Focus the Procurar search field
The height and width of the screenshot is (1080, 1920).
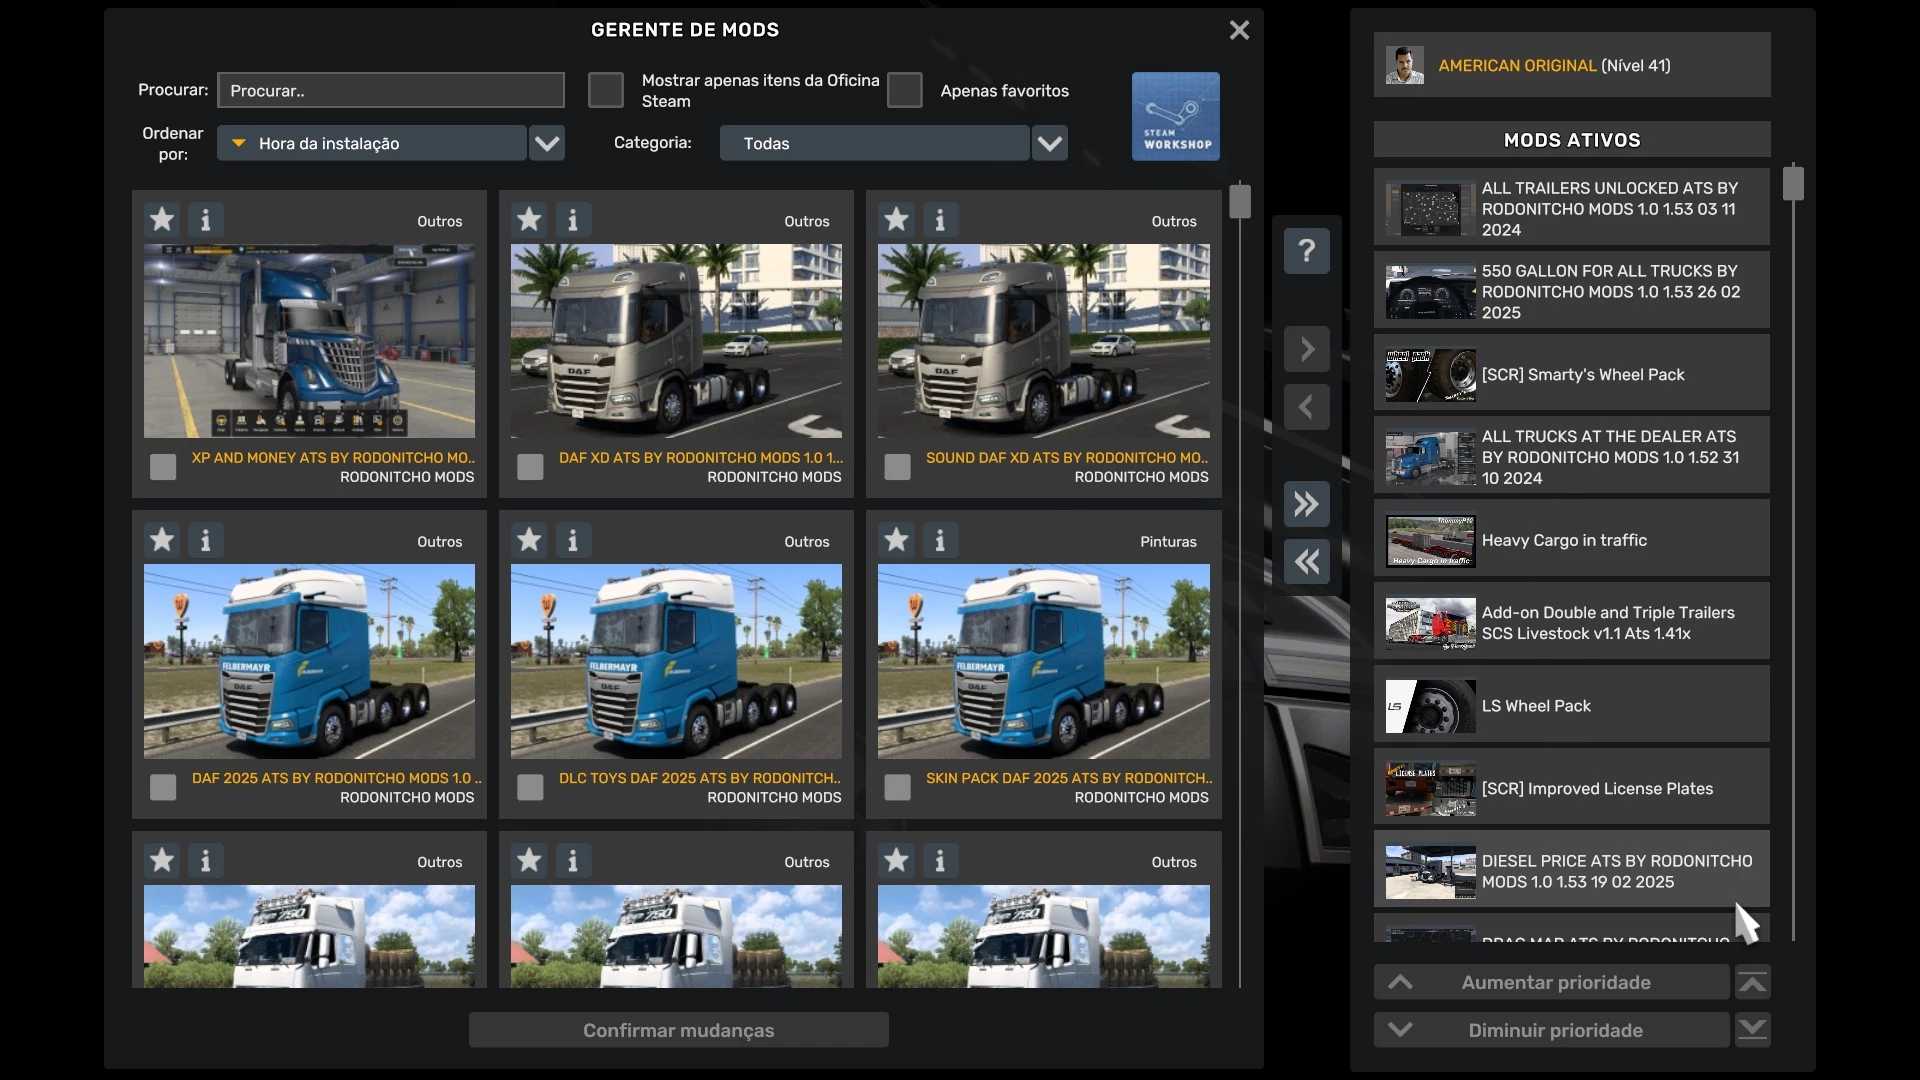point(391,90)
